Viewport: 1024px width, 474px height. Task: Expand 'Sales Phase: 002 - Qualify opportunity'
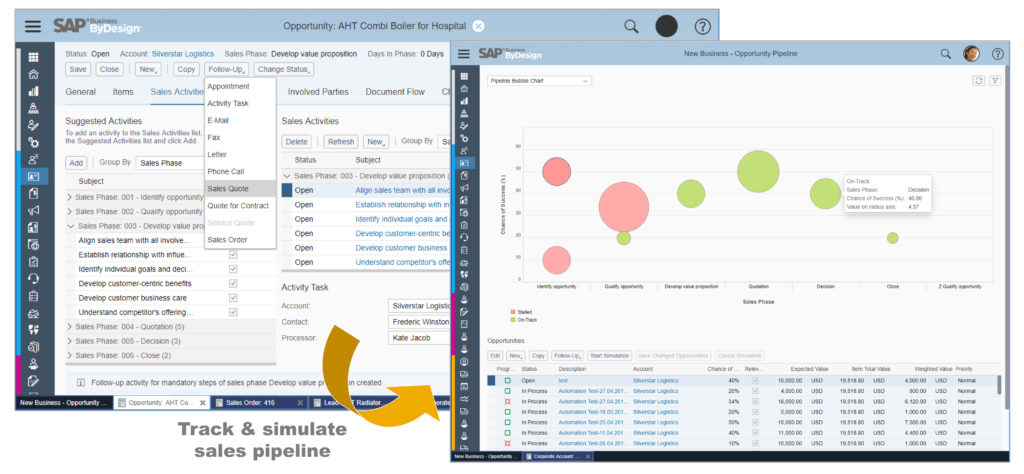tap(71, 212)
